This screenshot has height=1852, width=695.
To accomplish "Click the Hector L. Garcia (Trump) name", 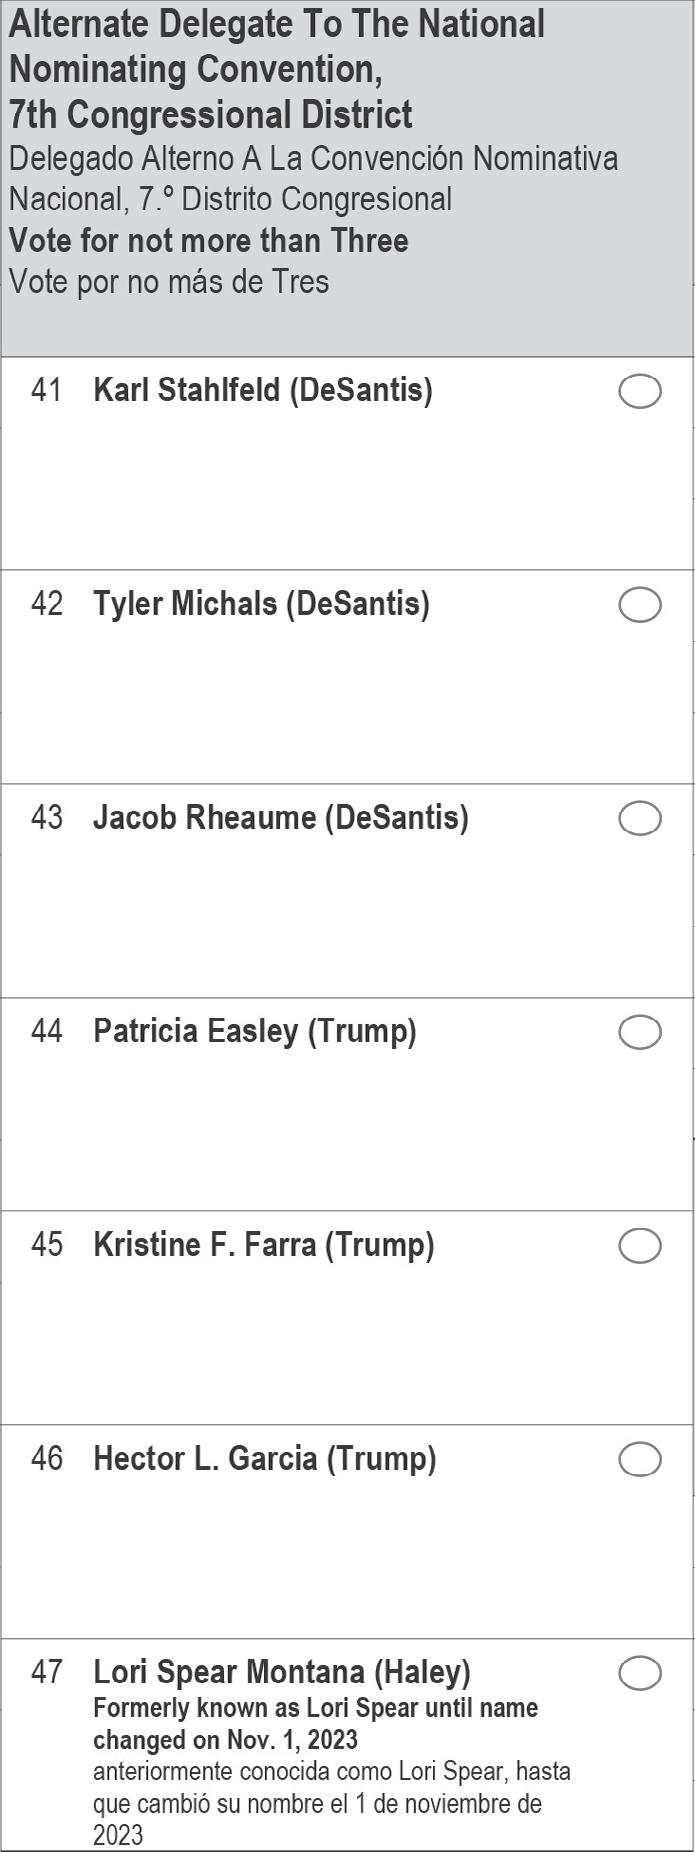I will tap(265, 1458).
